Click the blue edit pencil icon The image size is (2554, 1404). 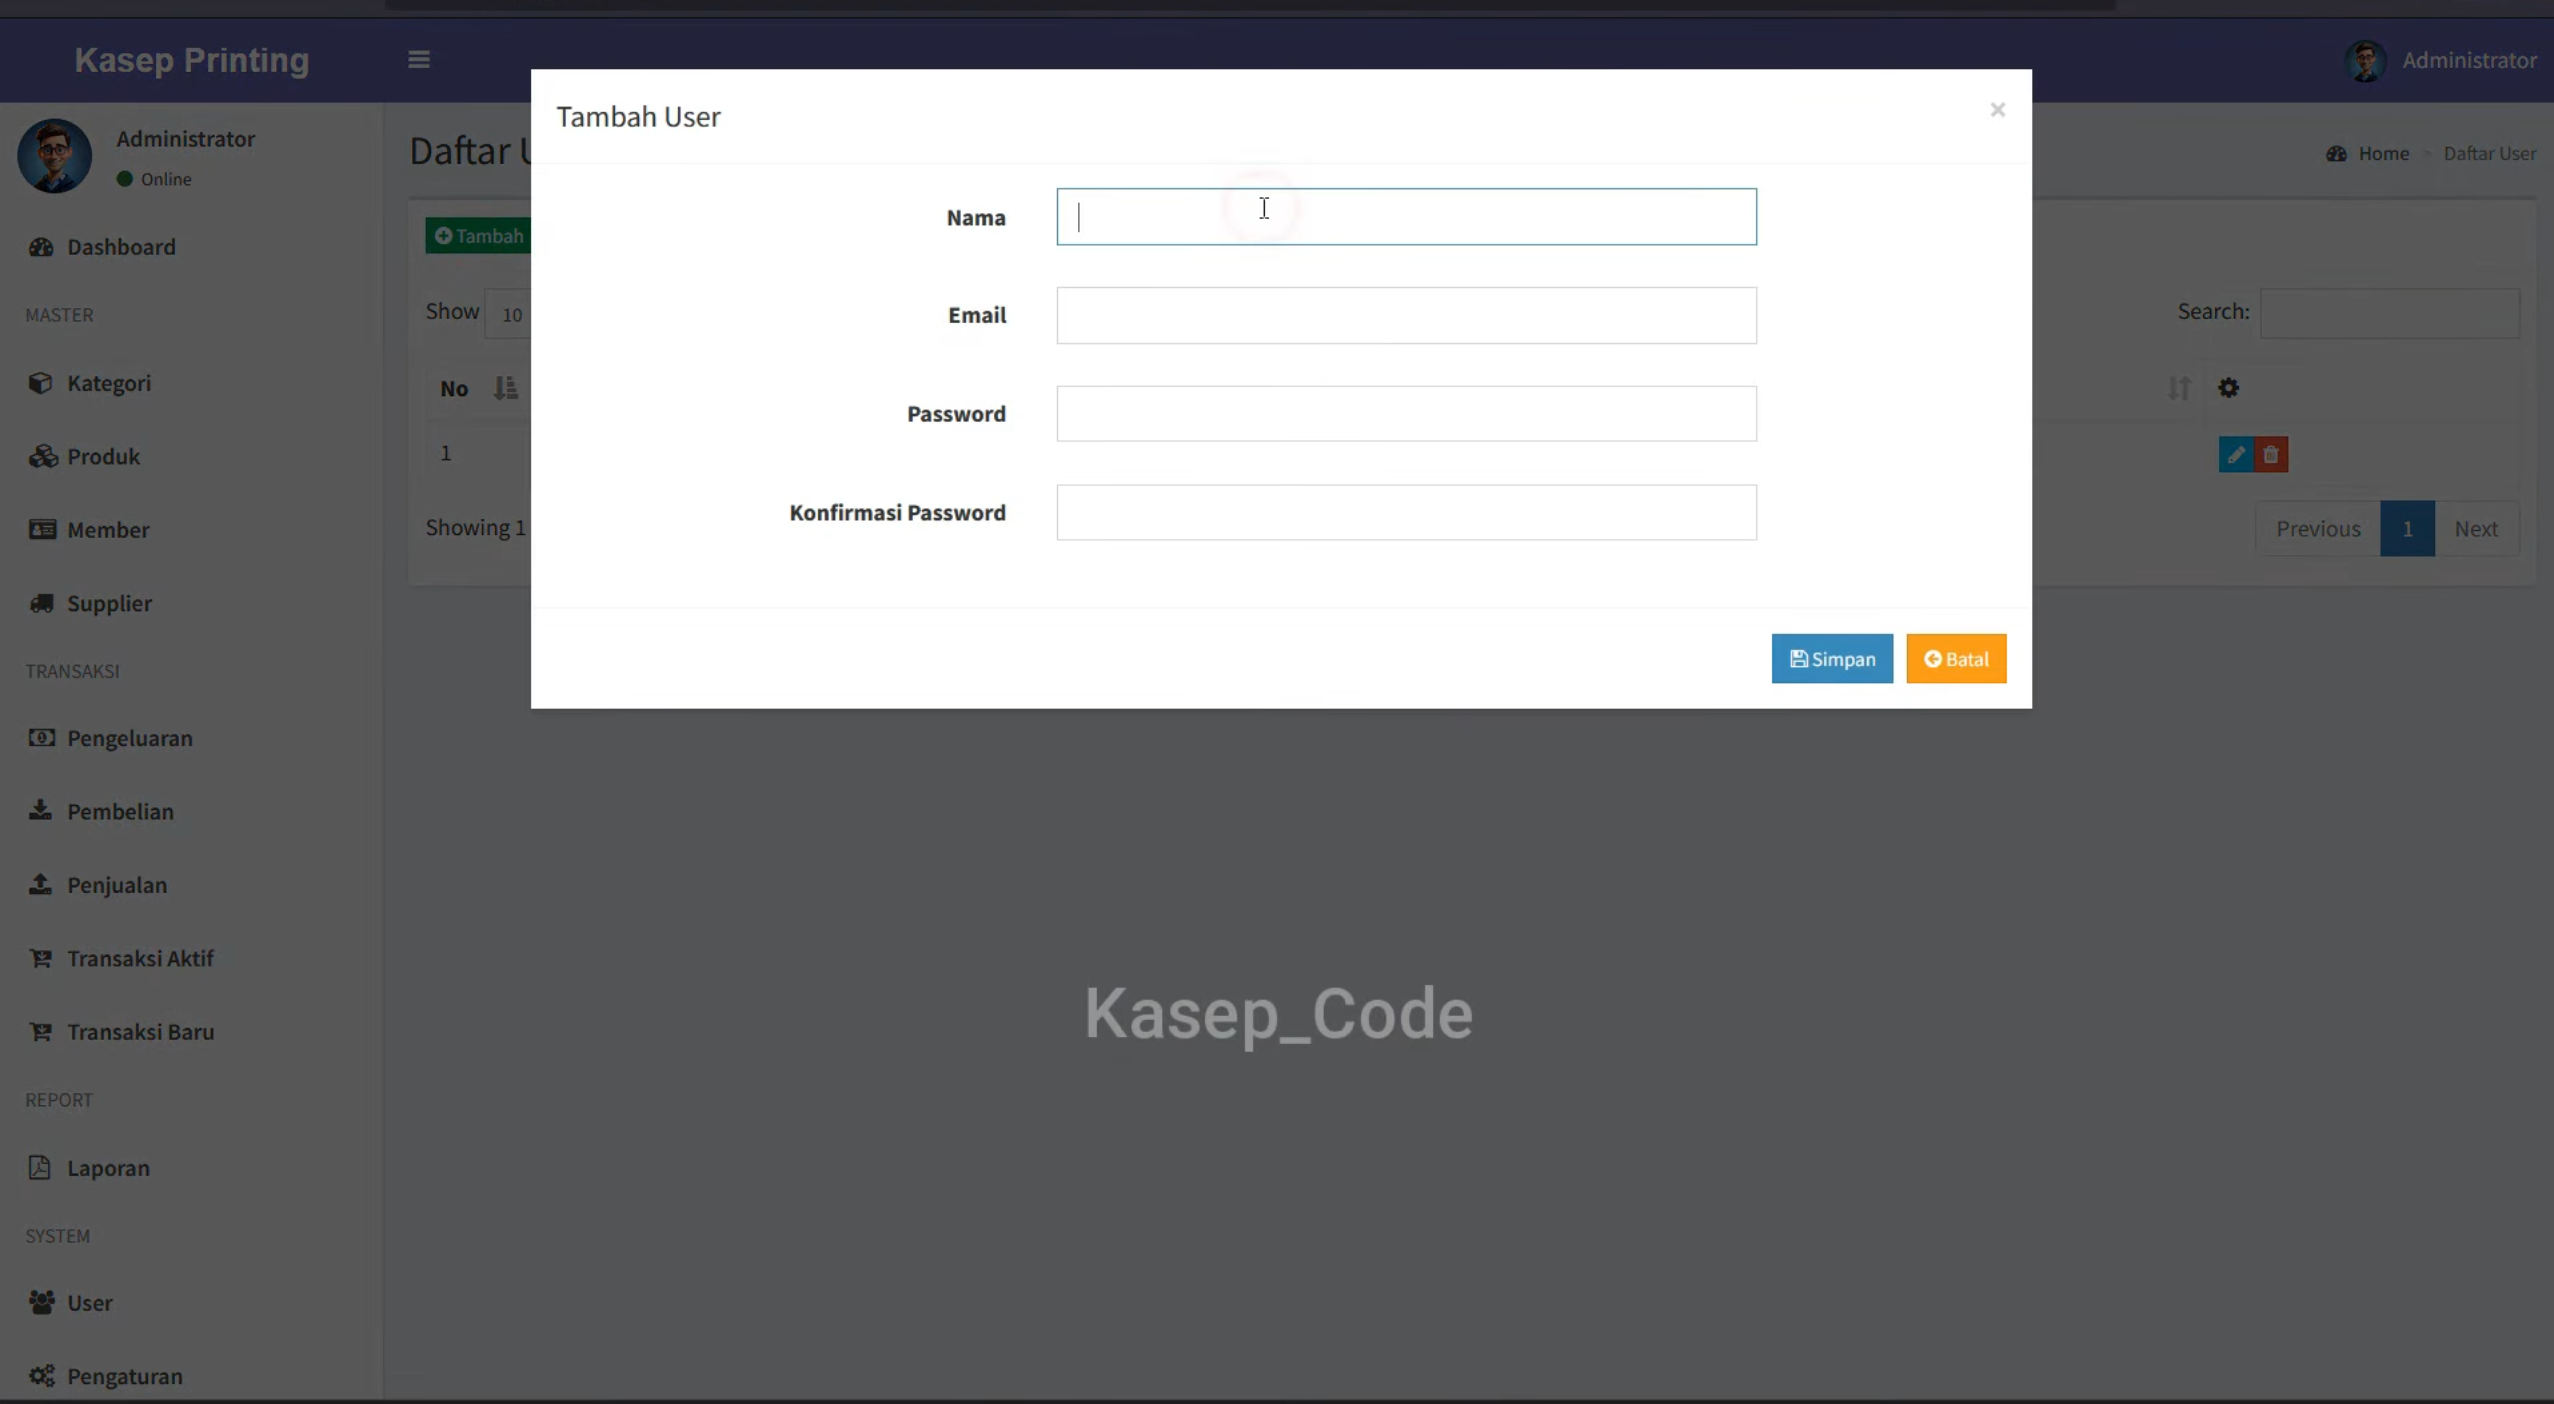point(2236,455)
